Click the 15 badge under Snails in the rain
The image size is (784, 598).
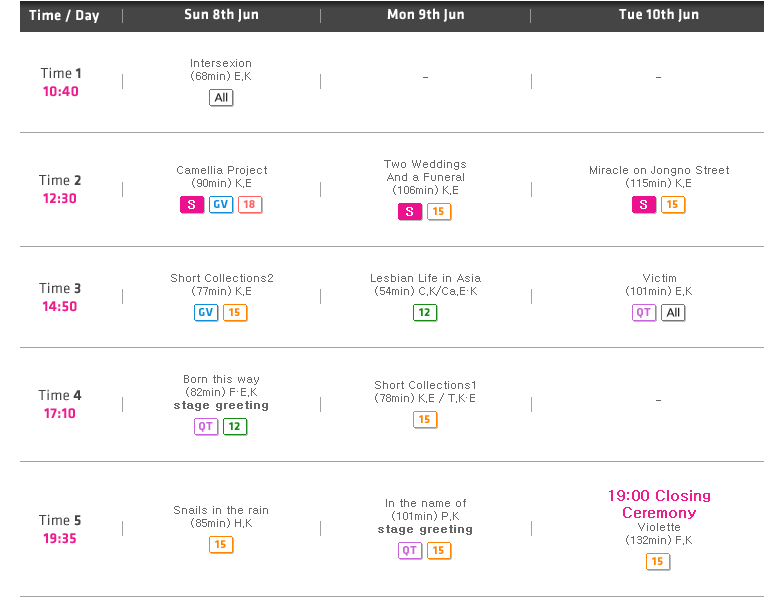221,544
